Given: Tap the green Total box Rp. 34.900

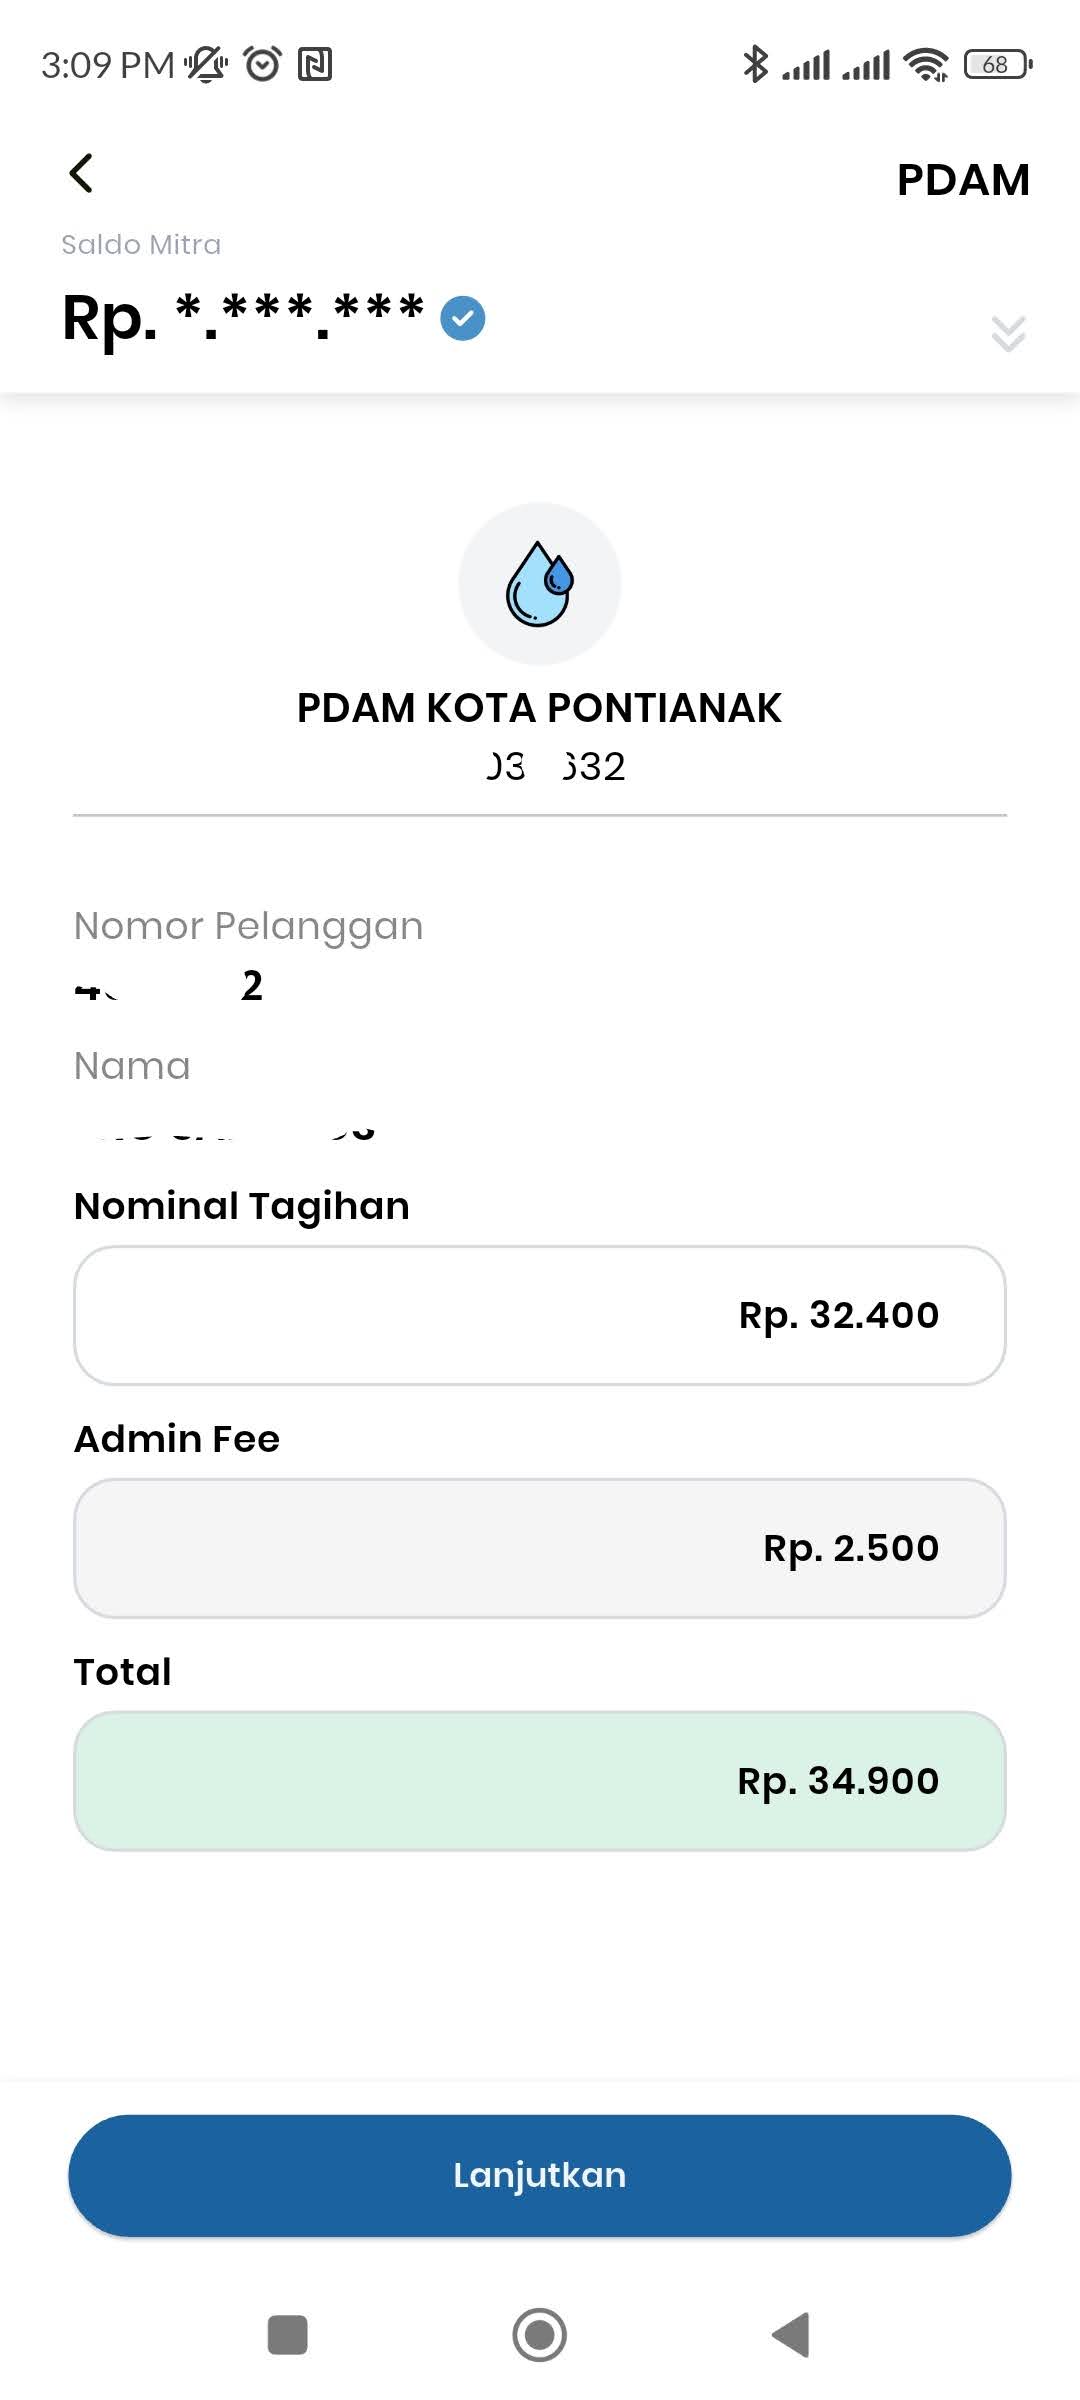Looking at the screenshot, I should (540, 1781).
